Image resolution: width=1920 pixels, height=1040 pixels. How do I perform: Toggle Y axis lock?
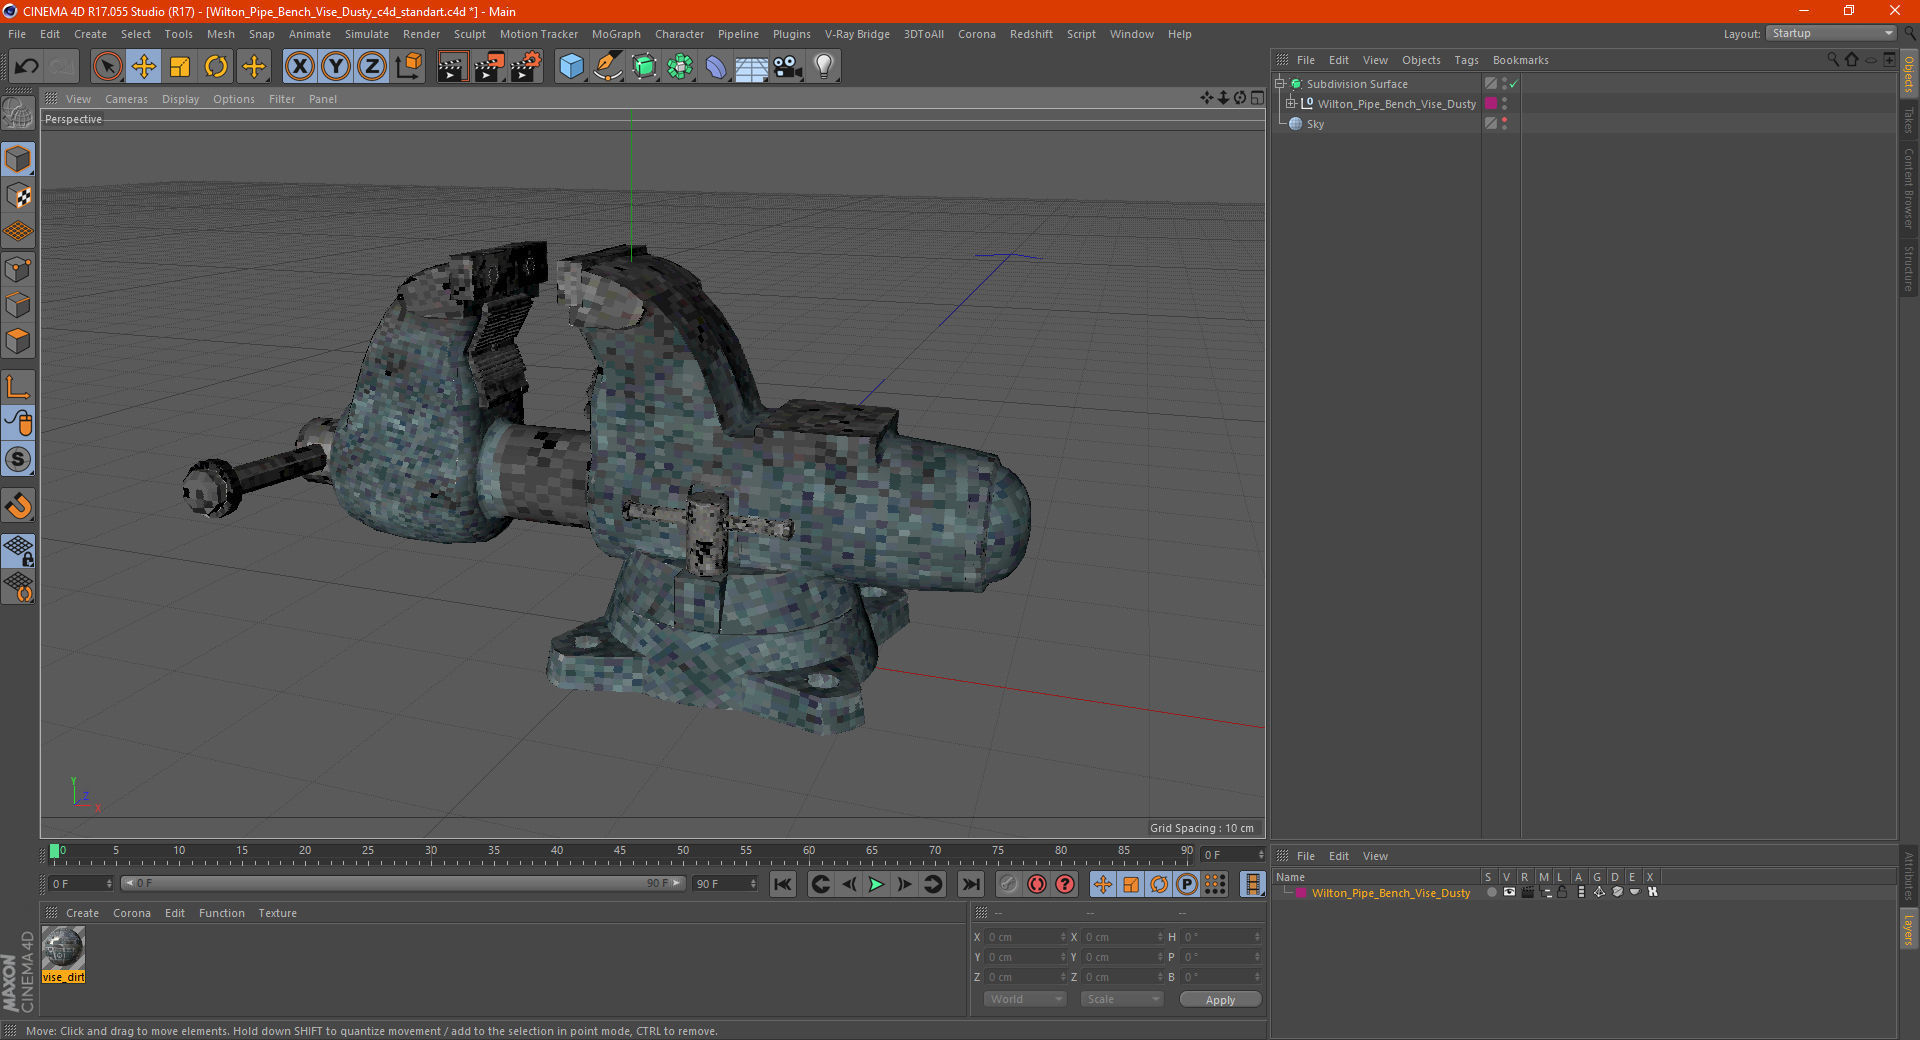(336, 67)
